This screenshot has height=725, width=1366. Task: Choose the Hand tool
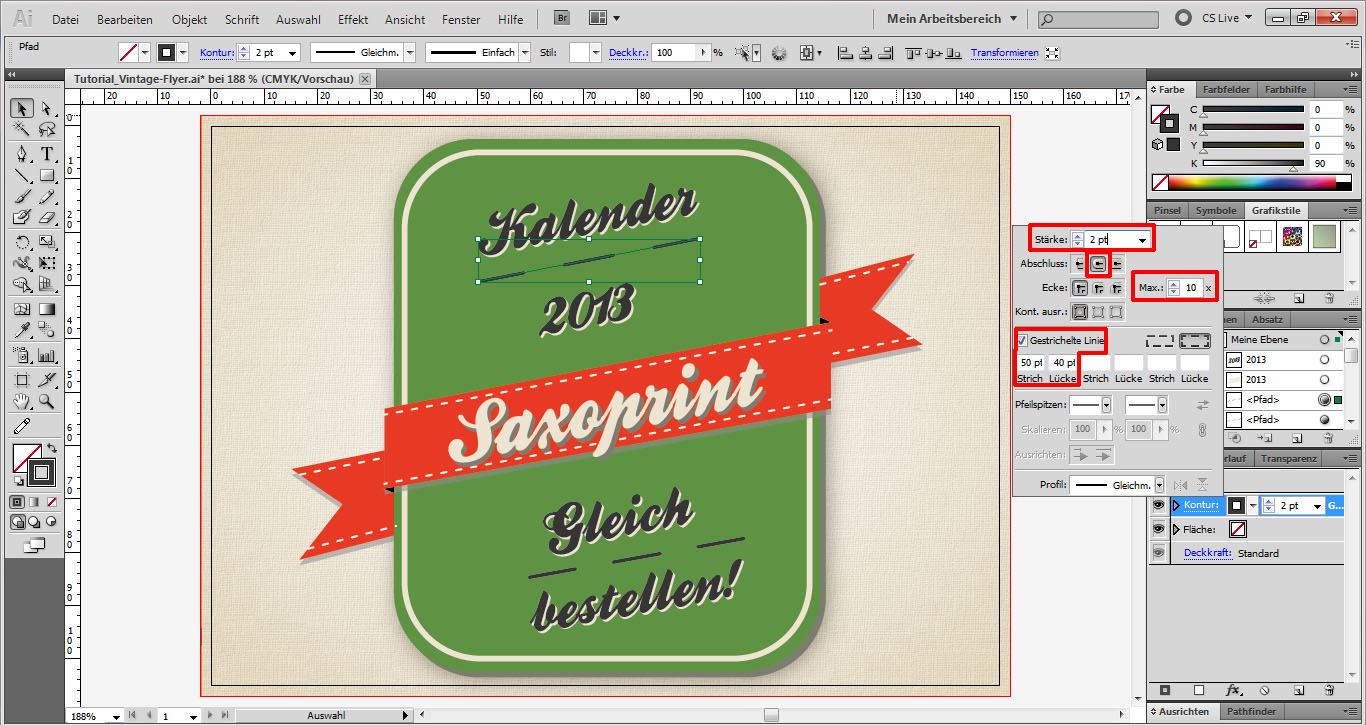pyautogui.click(x=22, y=402)
